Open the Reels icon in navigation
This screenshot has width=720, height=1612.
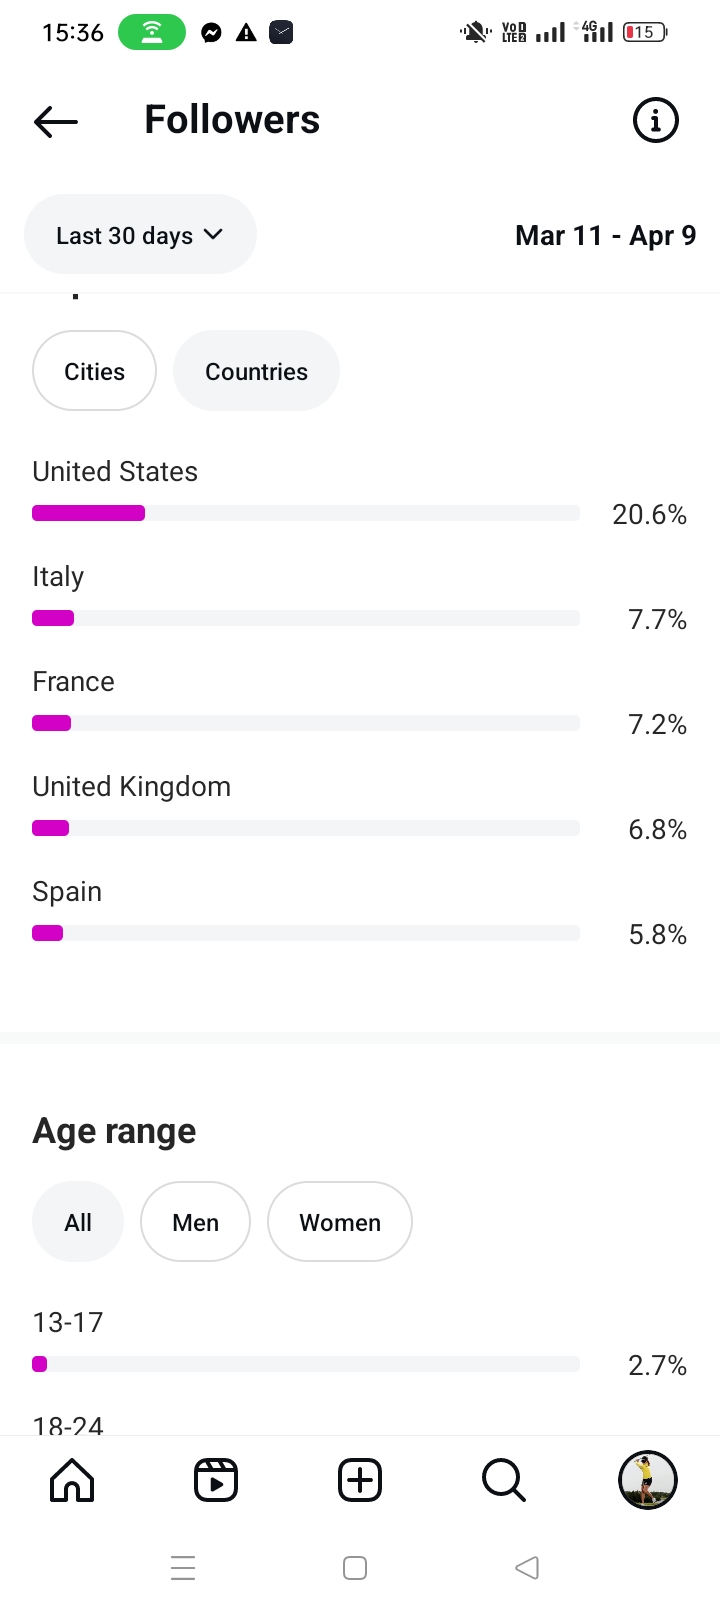pos(216,1480)
